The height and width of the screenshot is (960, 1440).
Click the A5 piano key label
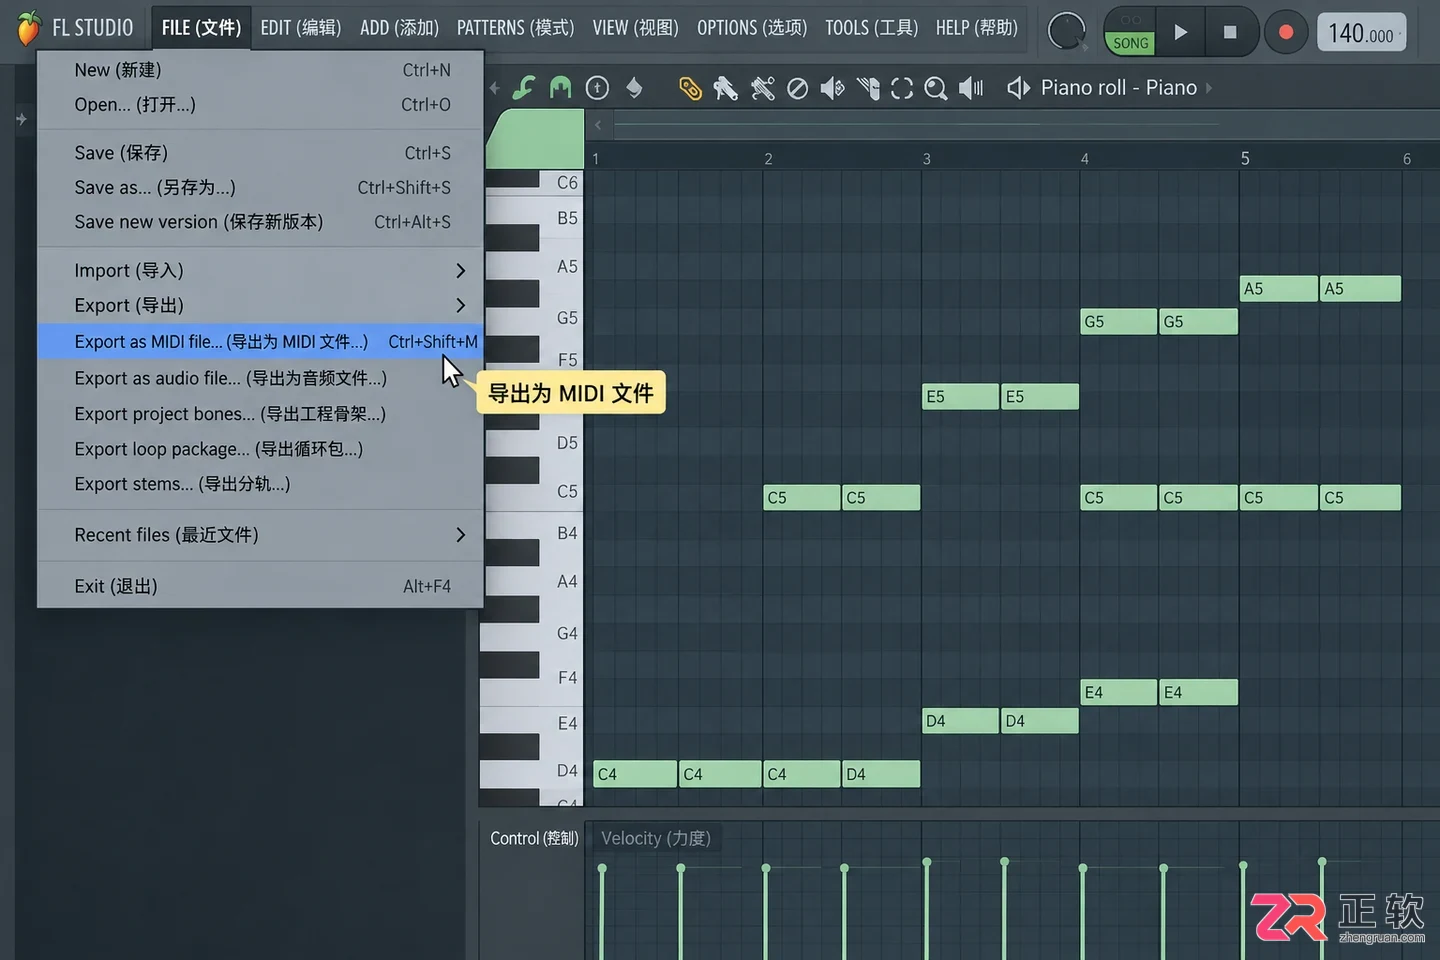click(x=567, y=267)
